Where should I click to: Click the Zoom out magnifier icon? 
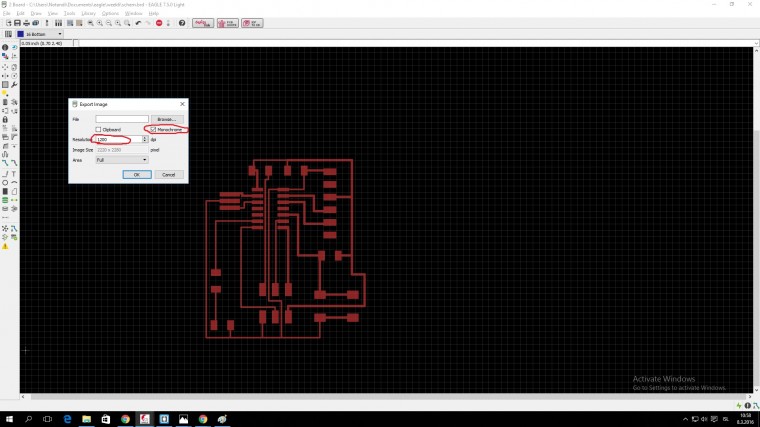(109, 23)
